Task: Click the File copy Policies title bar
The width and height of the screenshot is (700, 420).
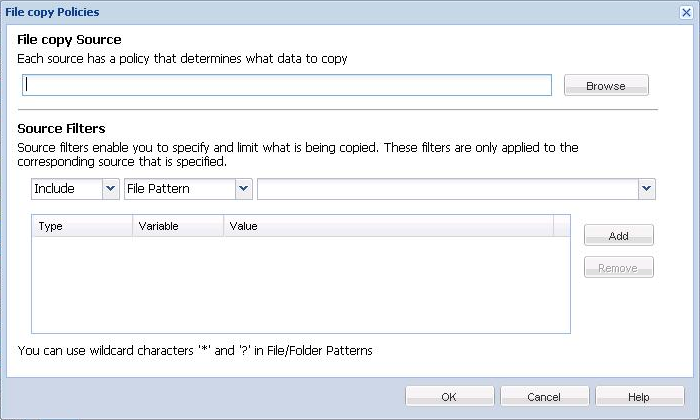Action: [300, 11]
